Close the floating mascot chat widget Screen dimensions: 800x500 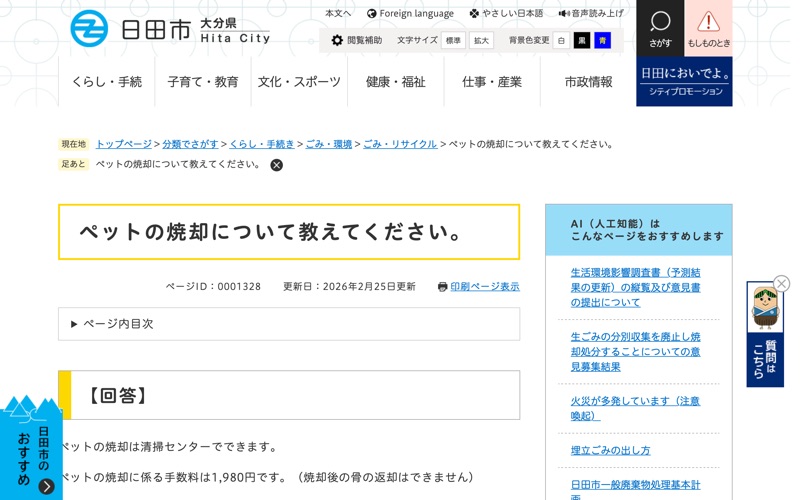tap(781, 283)
